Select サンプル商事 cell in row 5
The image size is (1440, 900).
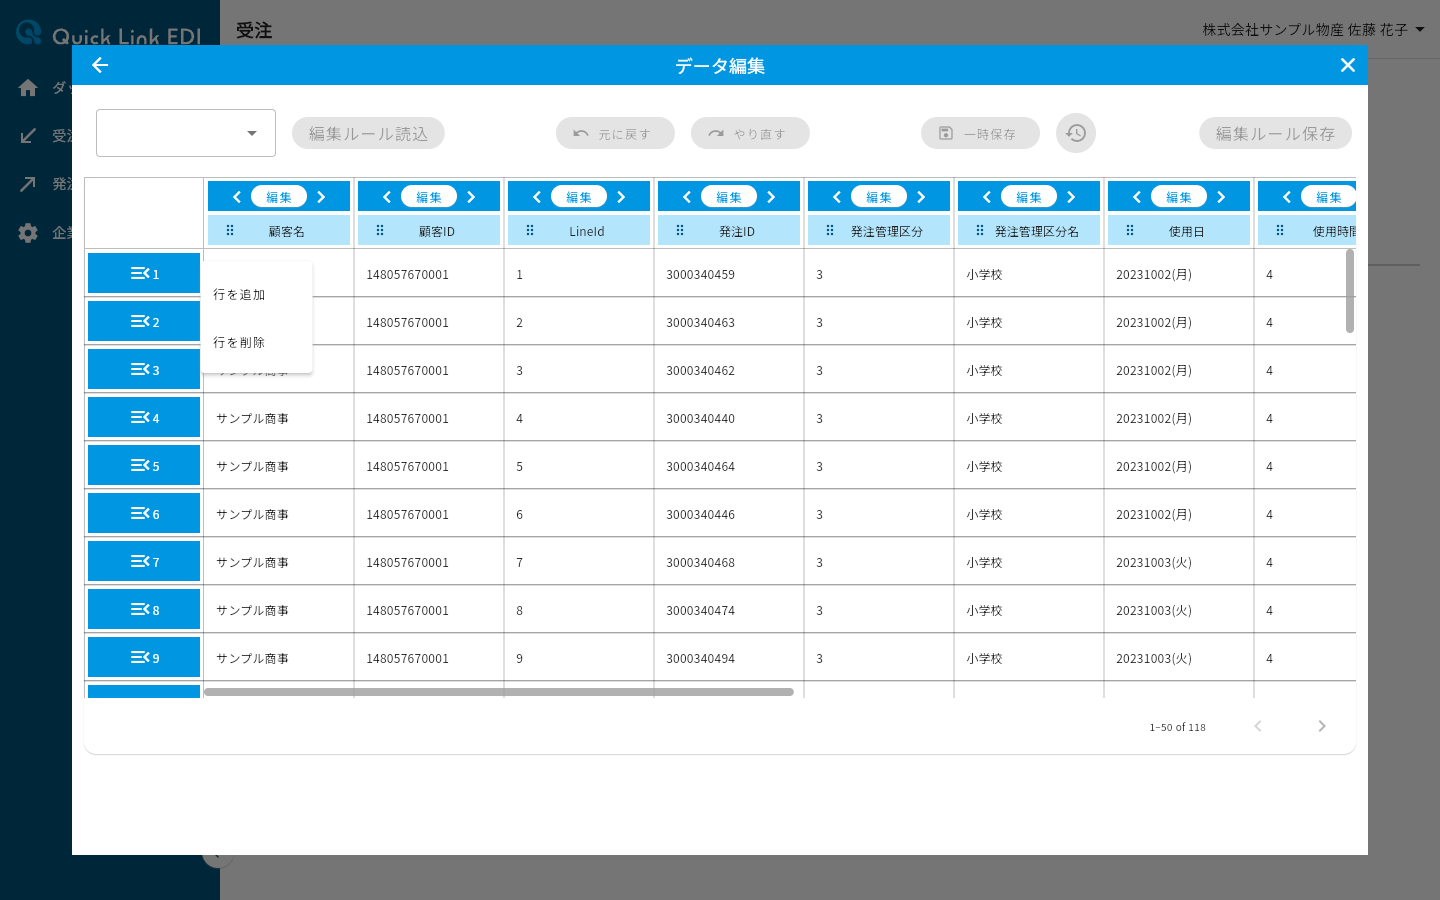279,466
